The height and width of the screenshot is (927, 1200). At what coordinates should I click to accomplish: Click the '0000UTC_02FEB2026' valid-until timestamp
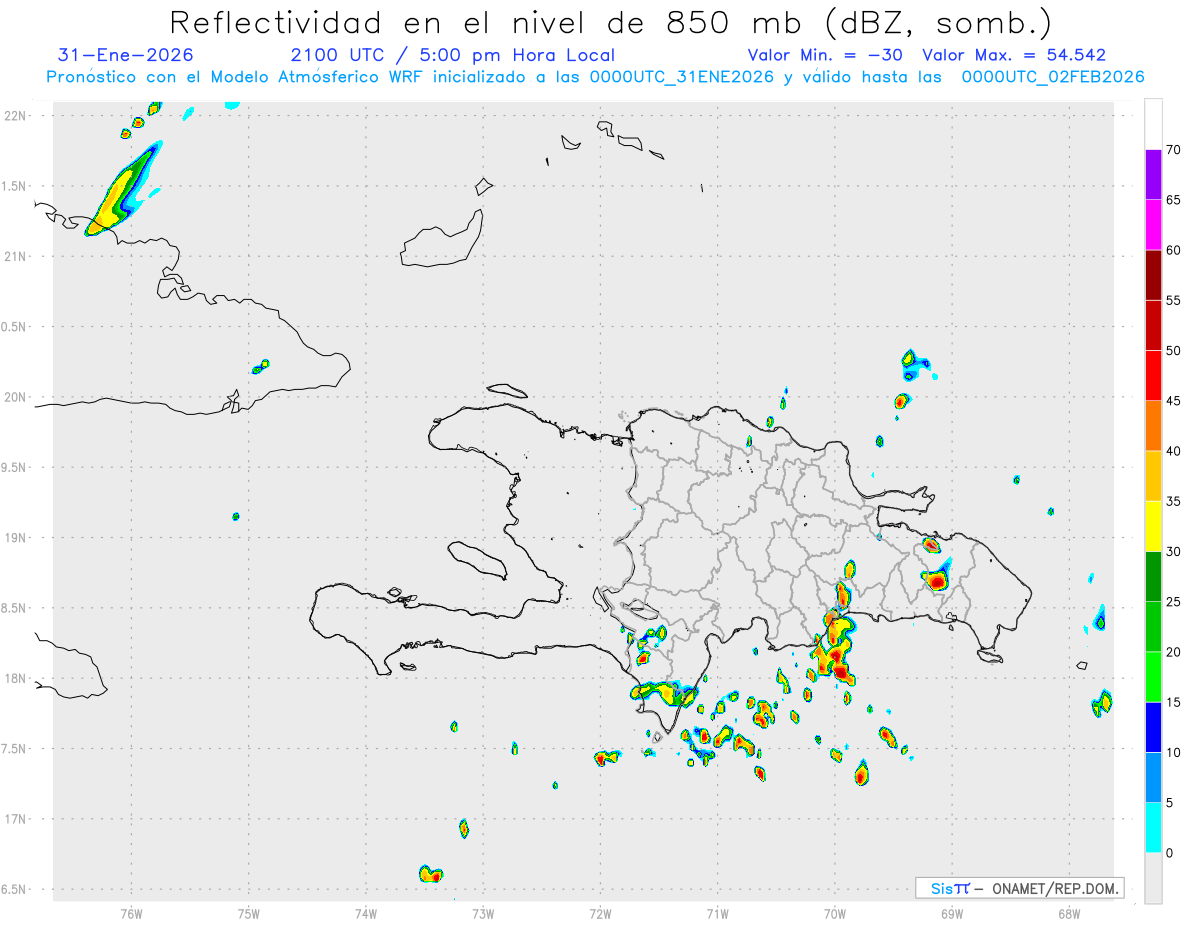pyautogui.click(x=1053, y=77)
